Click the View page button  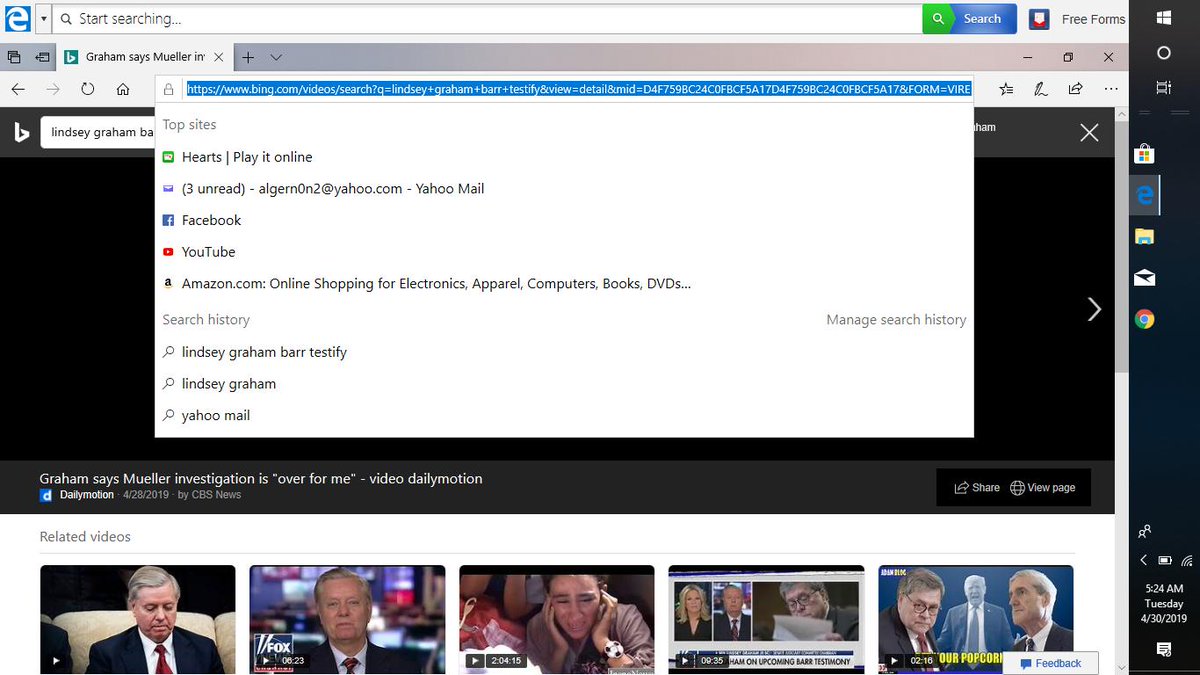[1043, 488]
